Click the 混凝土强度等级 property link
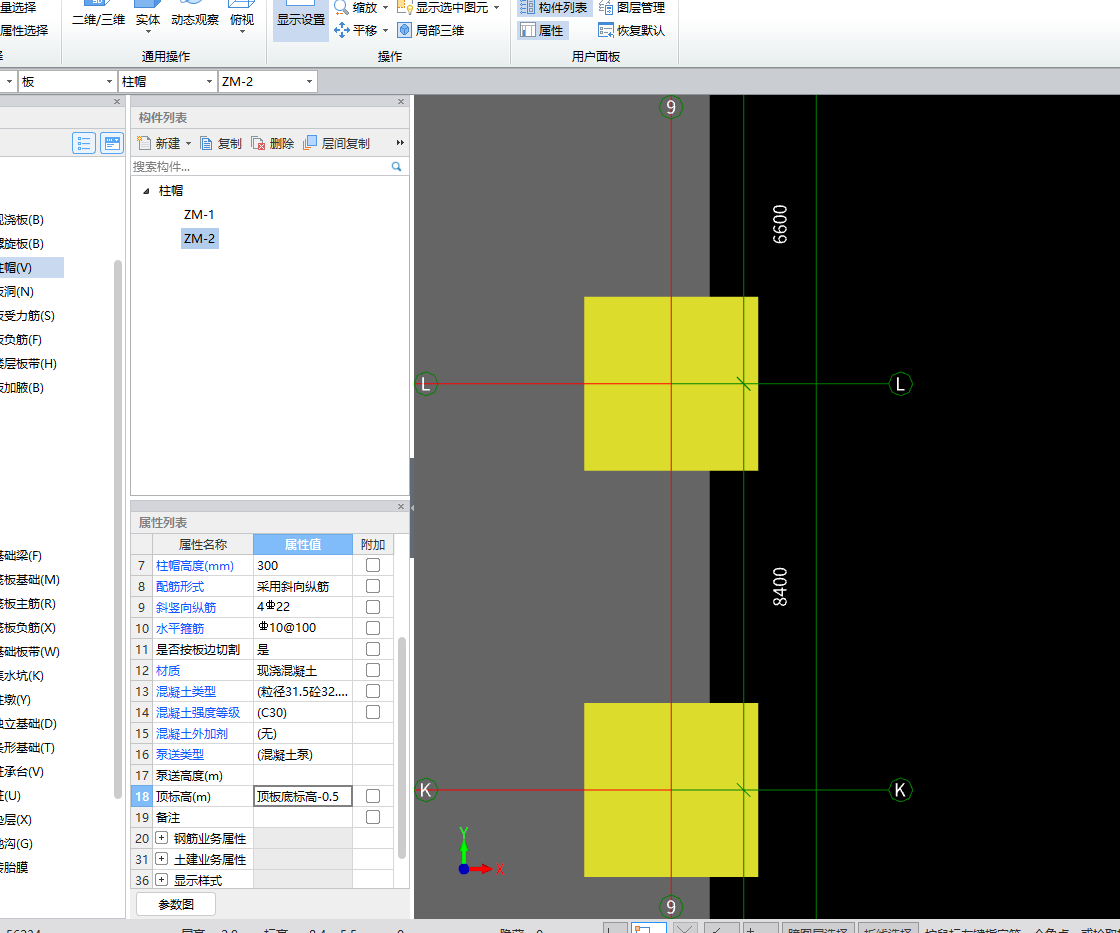The width and height of the screenshot is (1120, 933). click(198, 712)
